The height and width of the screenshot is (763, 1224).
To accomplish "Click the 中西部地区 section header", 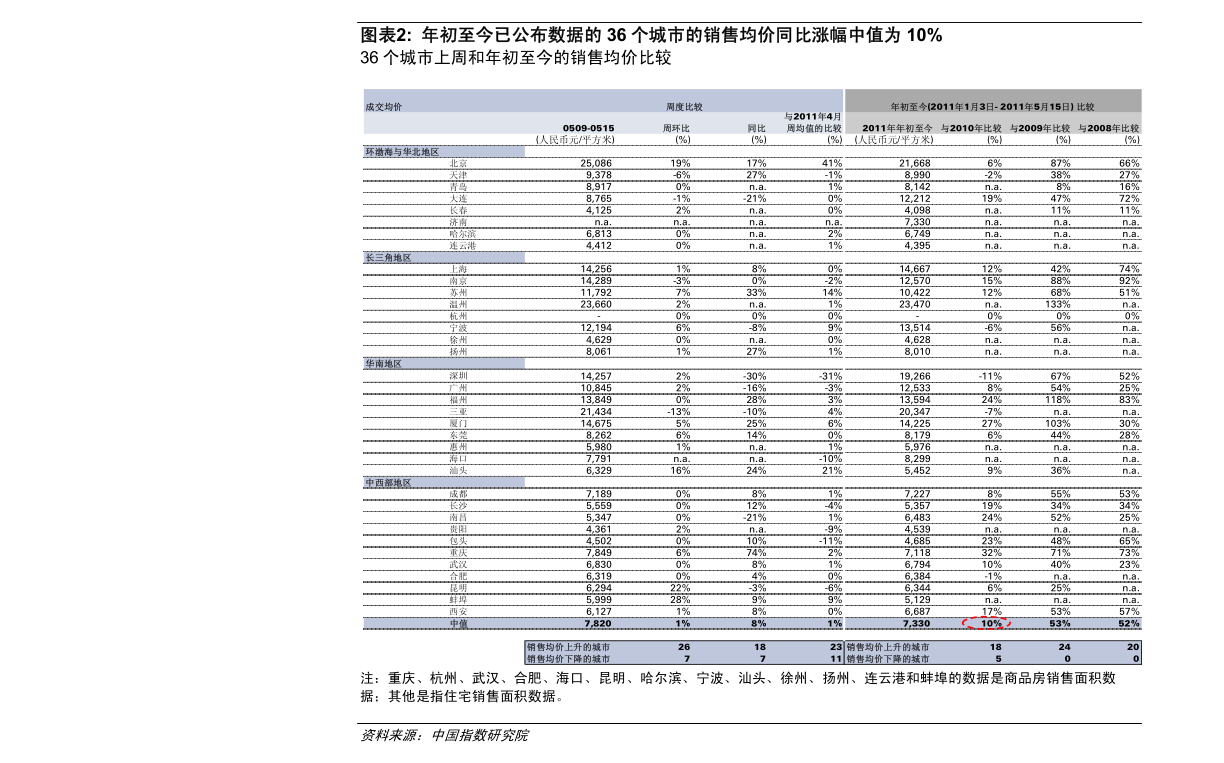I will coord(388,482).
